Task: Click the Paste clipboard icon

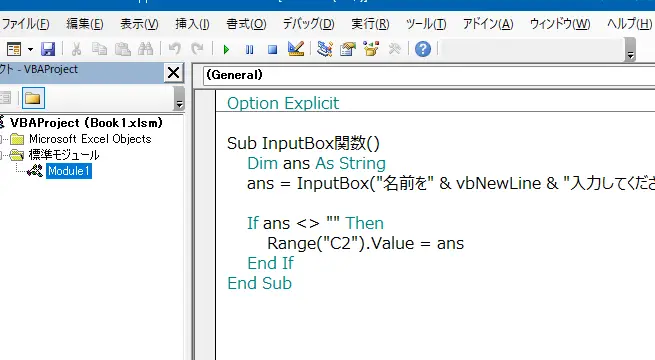Action: pos(122,49)
